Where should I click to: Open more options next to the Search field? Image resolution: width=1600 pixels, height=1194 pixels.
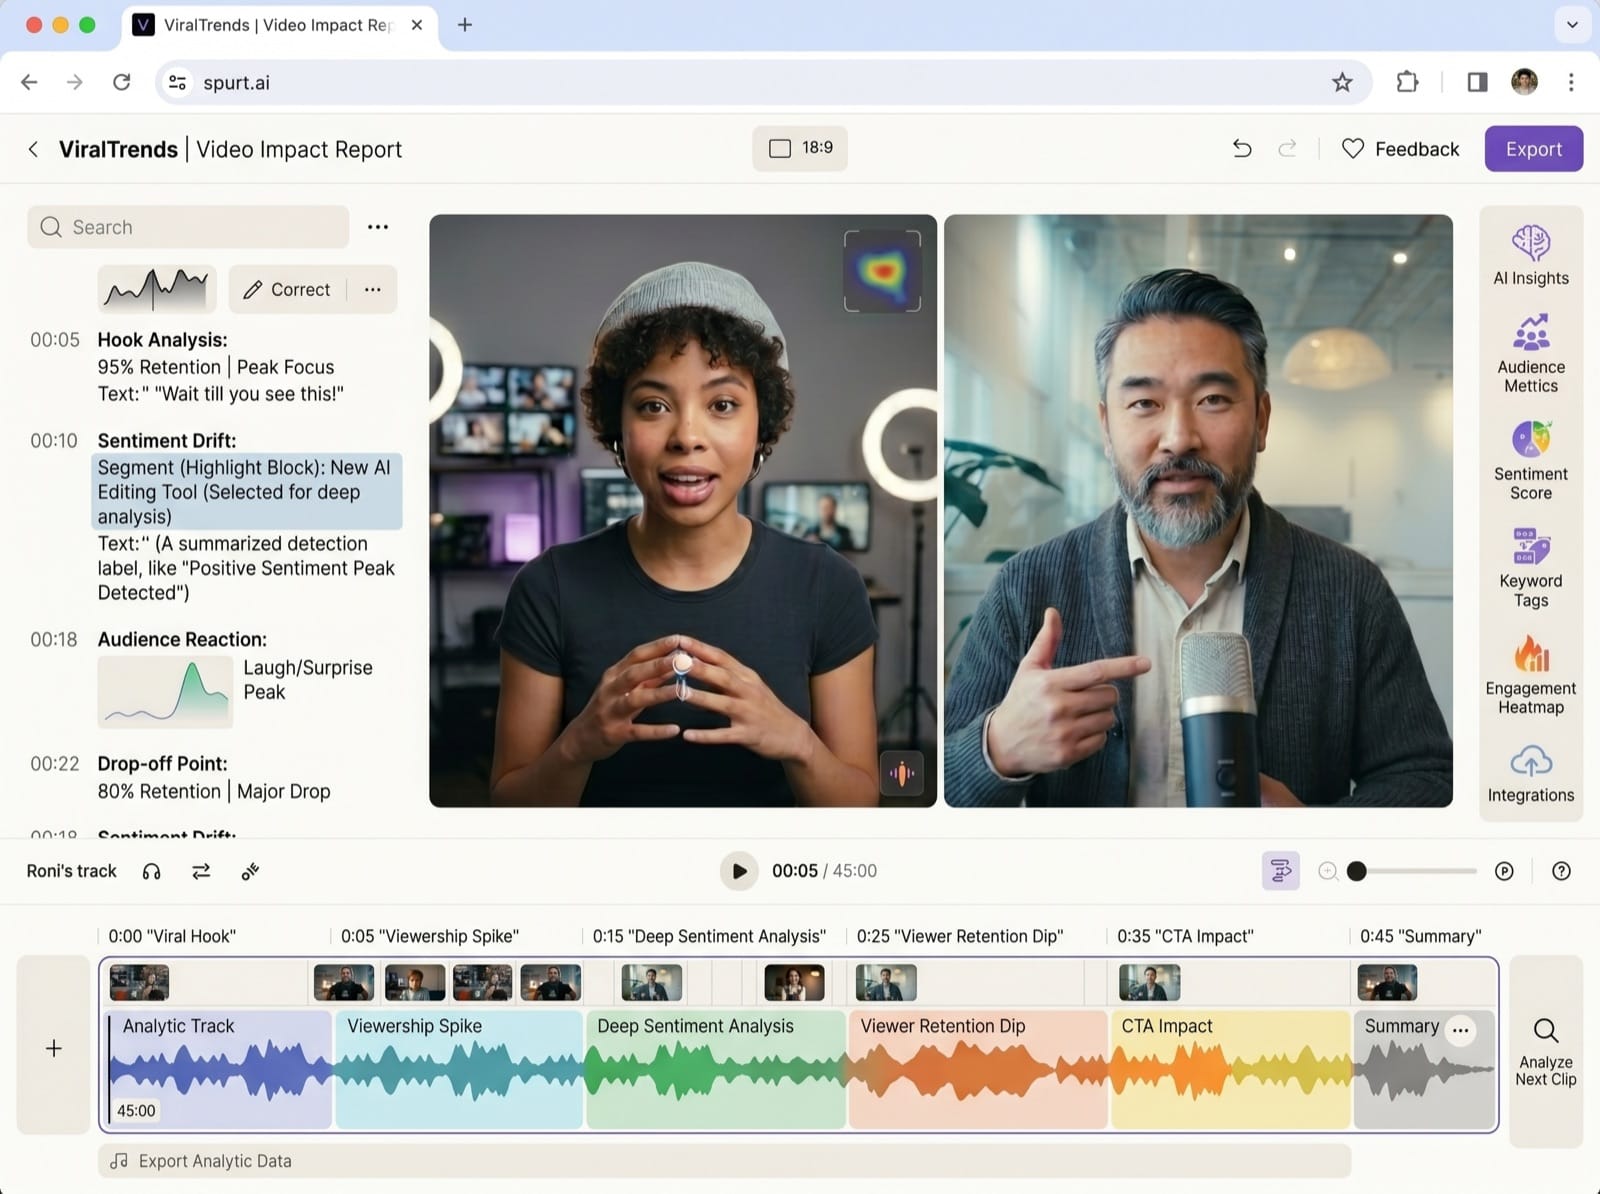coord(378,227)
